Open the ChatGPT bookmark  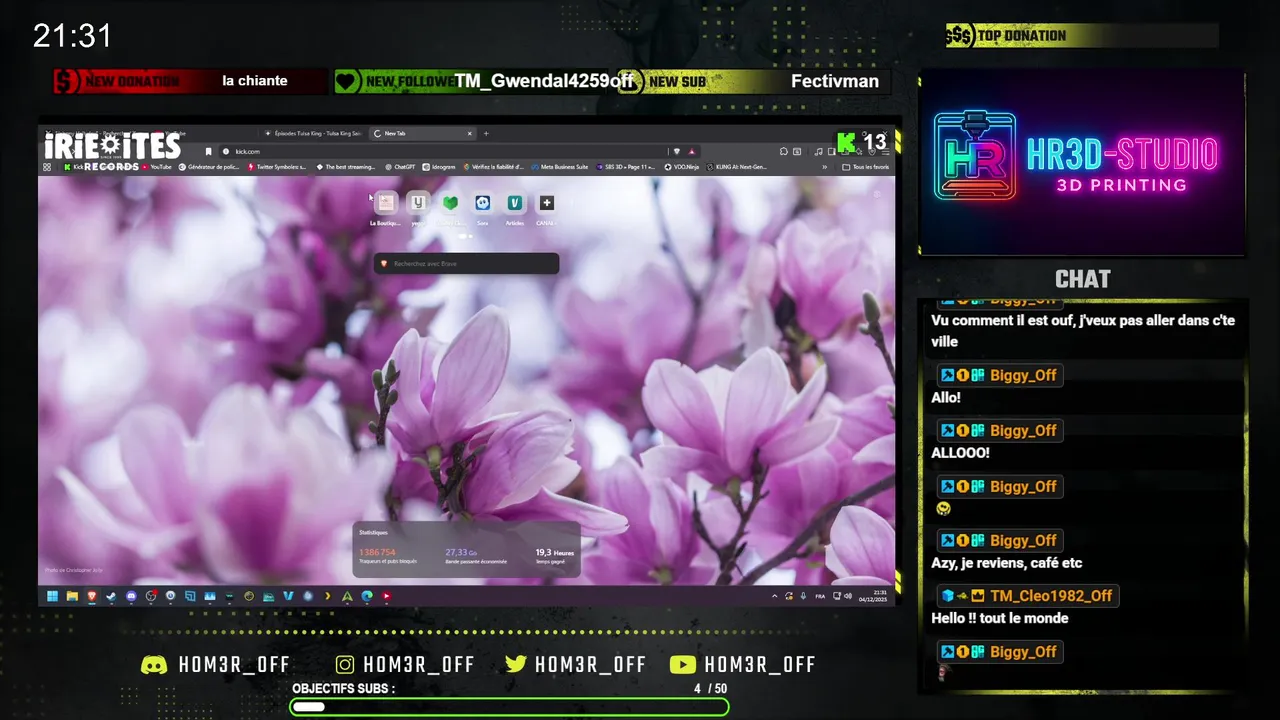pos(400,167)
